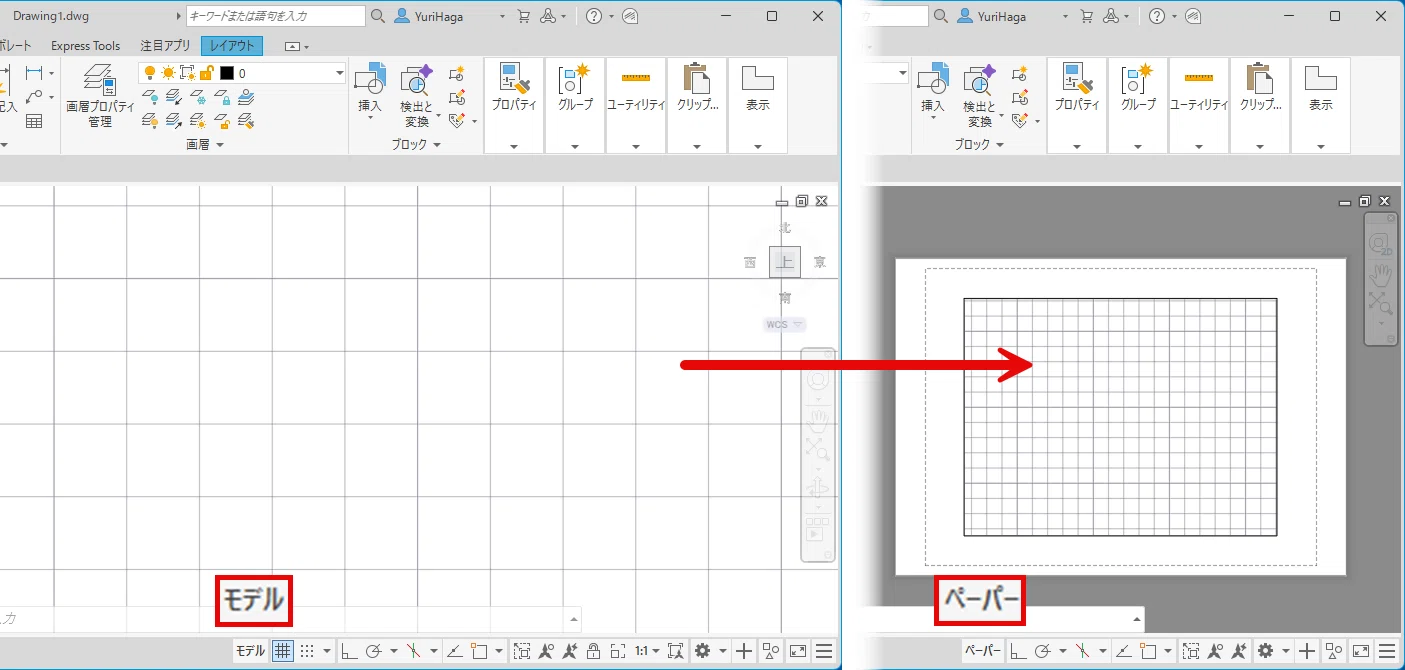Select the レイアウト ribbon tab

(232, 46)
